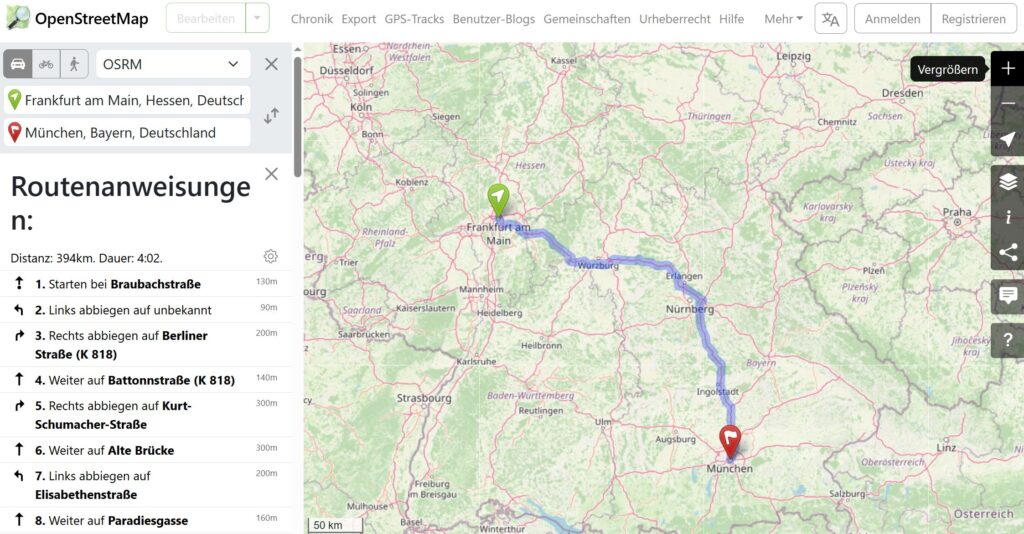
Task: Switch to pedestrian routing mode
Action: point(74,64)
